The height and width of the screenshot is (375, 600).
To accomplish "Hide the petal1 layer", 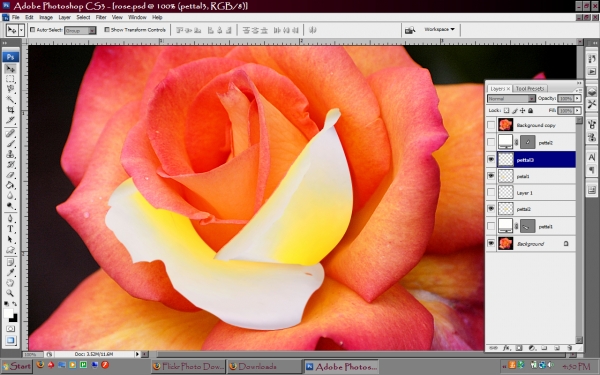I will click(491, 176).
